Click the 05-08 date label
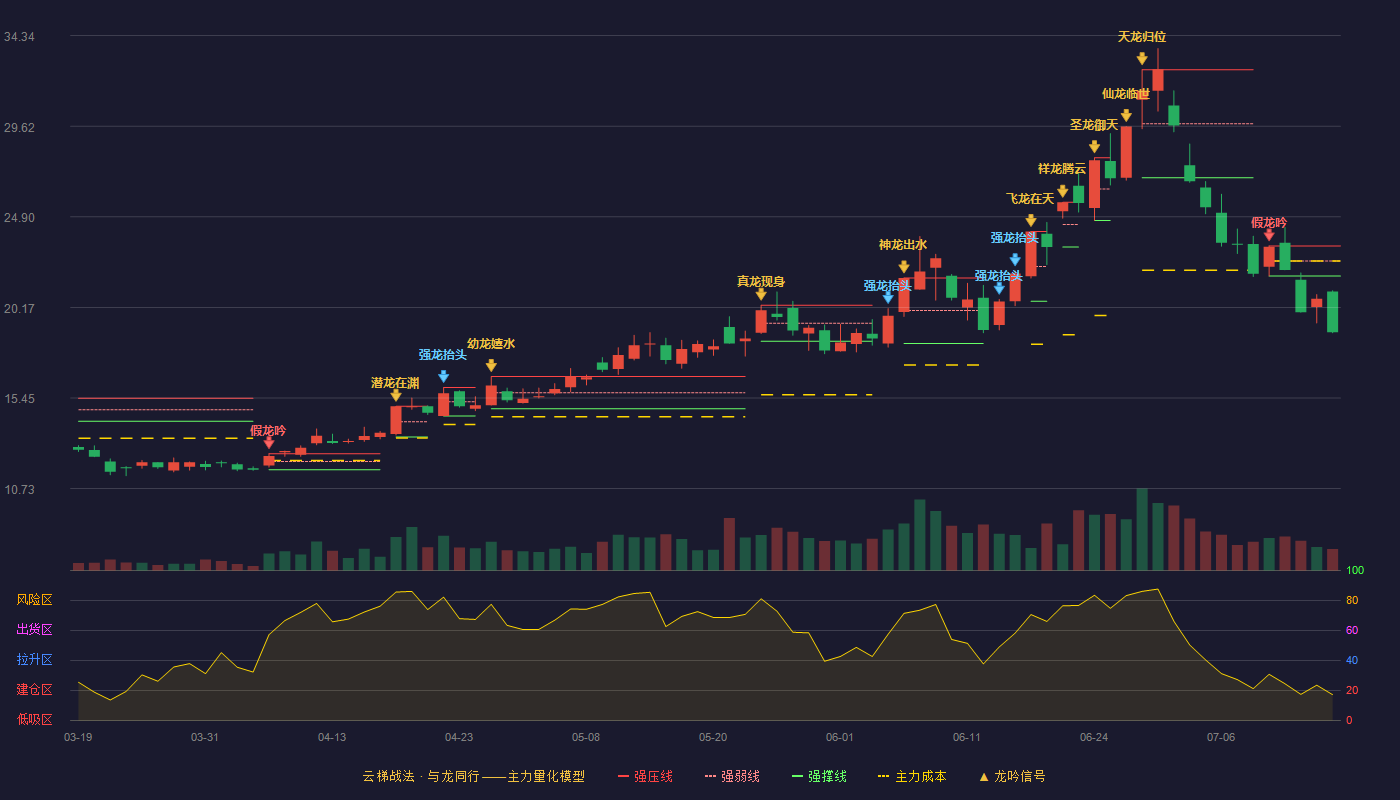This screenshot has width=1400, height=800. tap(586, 737)
